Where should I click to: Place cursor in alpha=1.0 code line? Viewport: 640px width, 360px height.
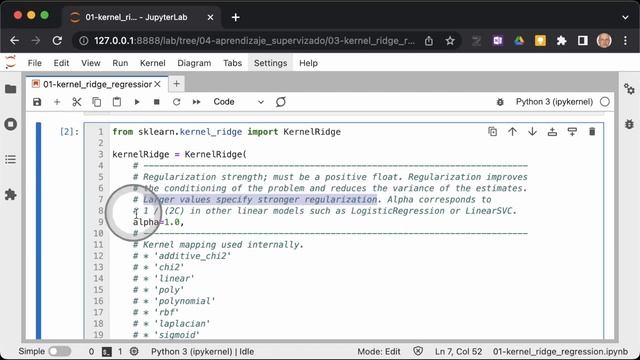(158, 222)
